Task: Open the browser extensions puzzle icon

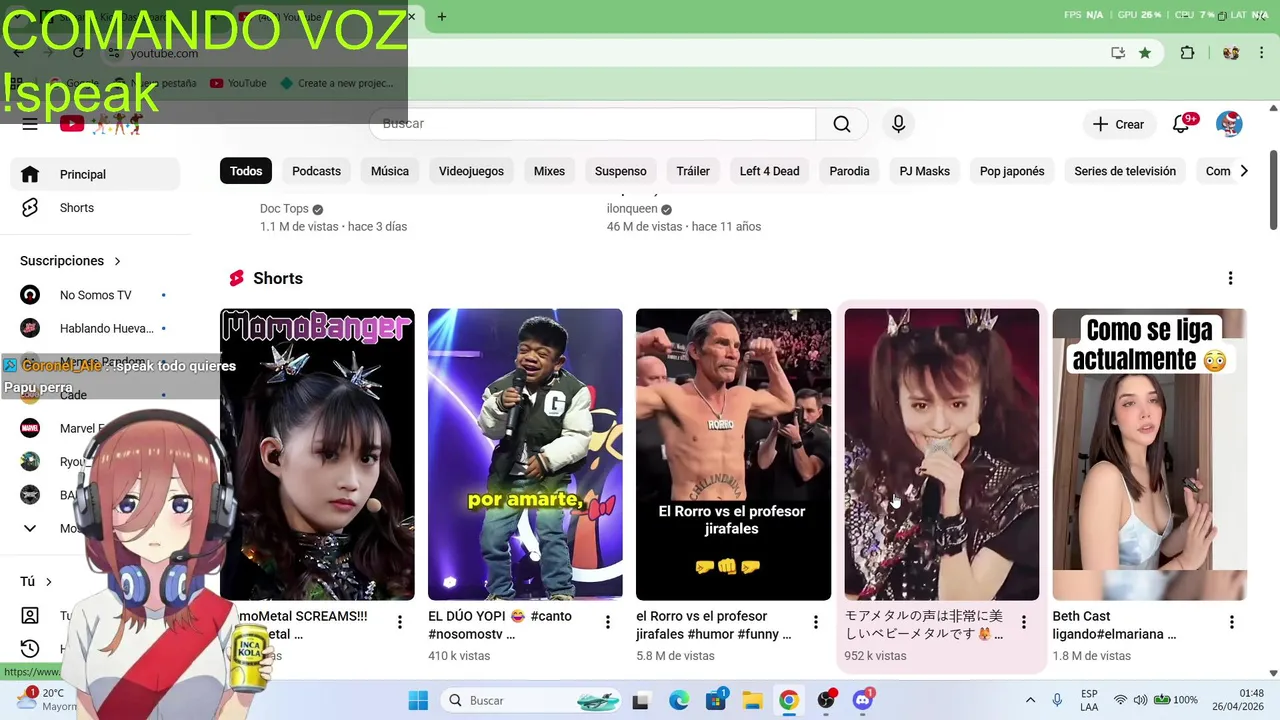Action: pyautogui.click(x=1187, y=53)
